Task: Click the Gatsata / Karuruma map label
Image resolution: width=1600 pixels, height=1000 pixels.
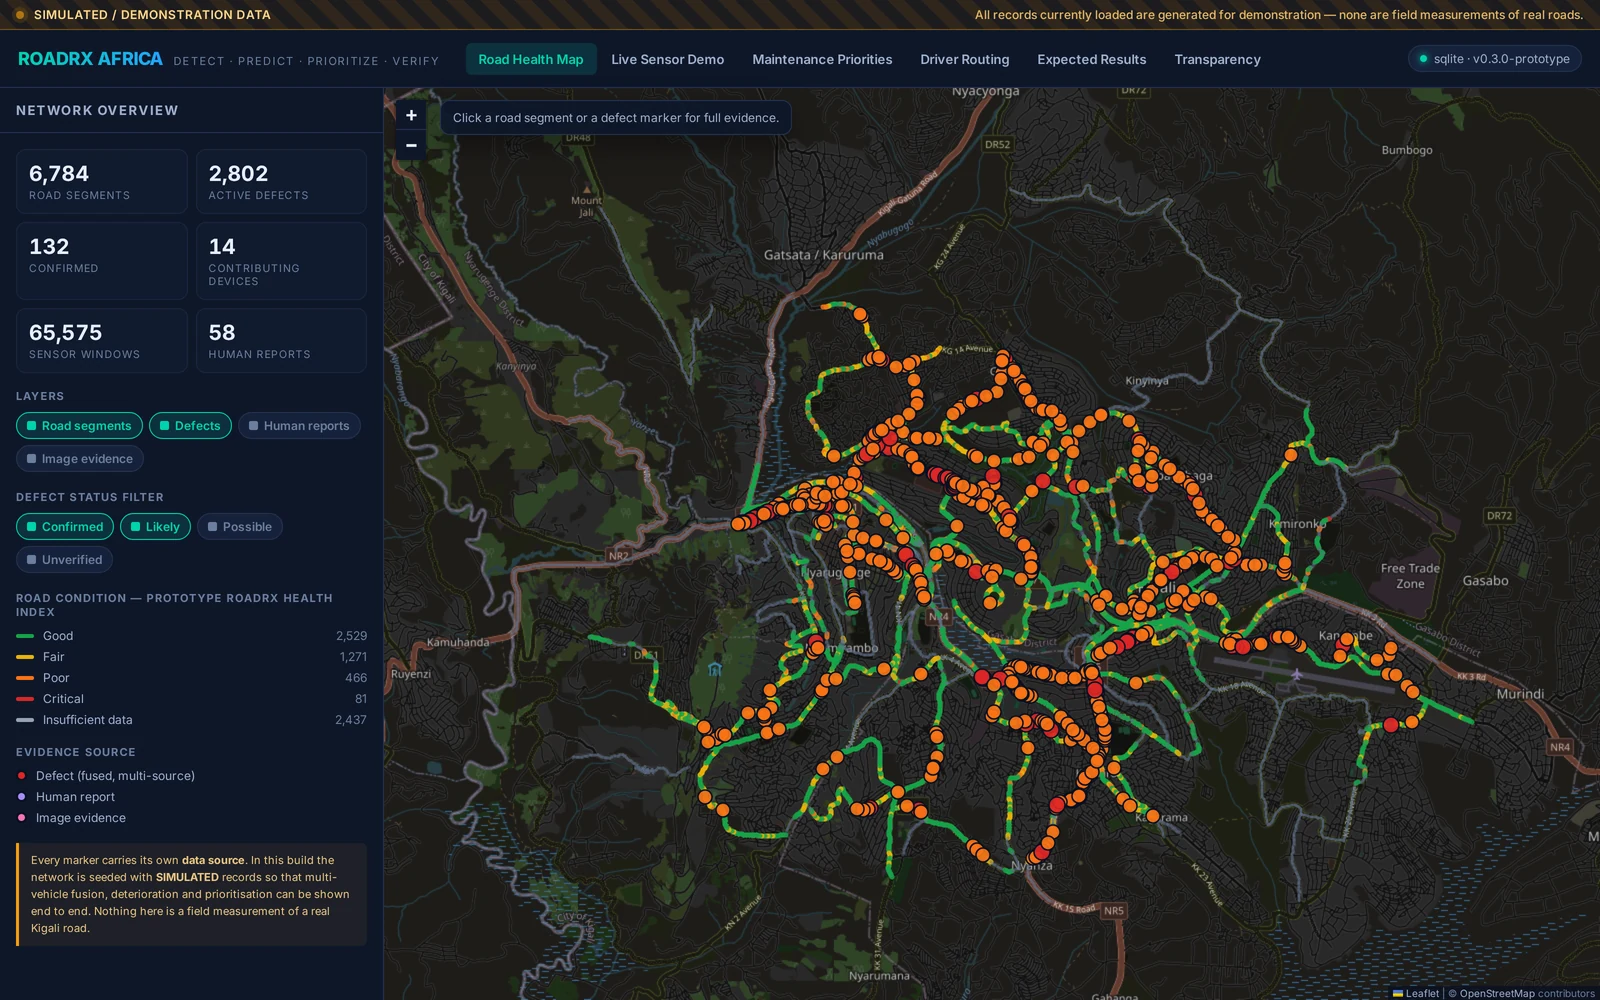Action: point(824,255)
